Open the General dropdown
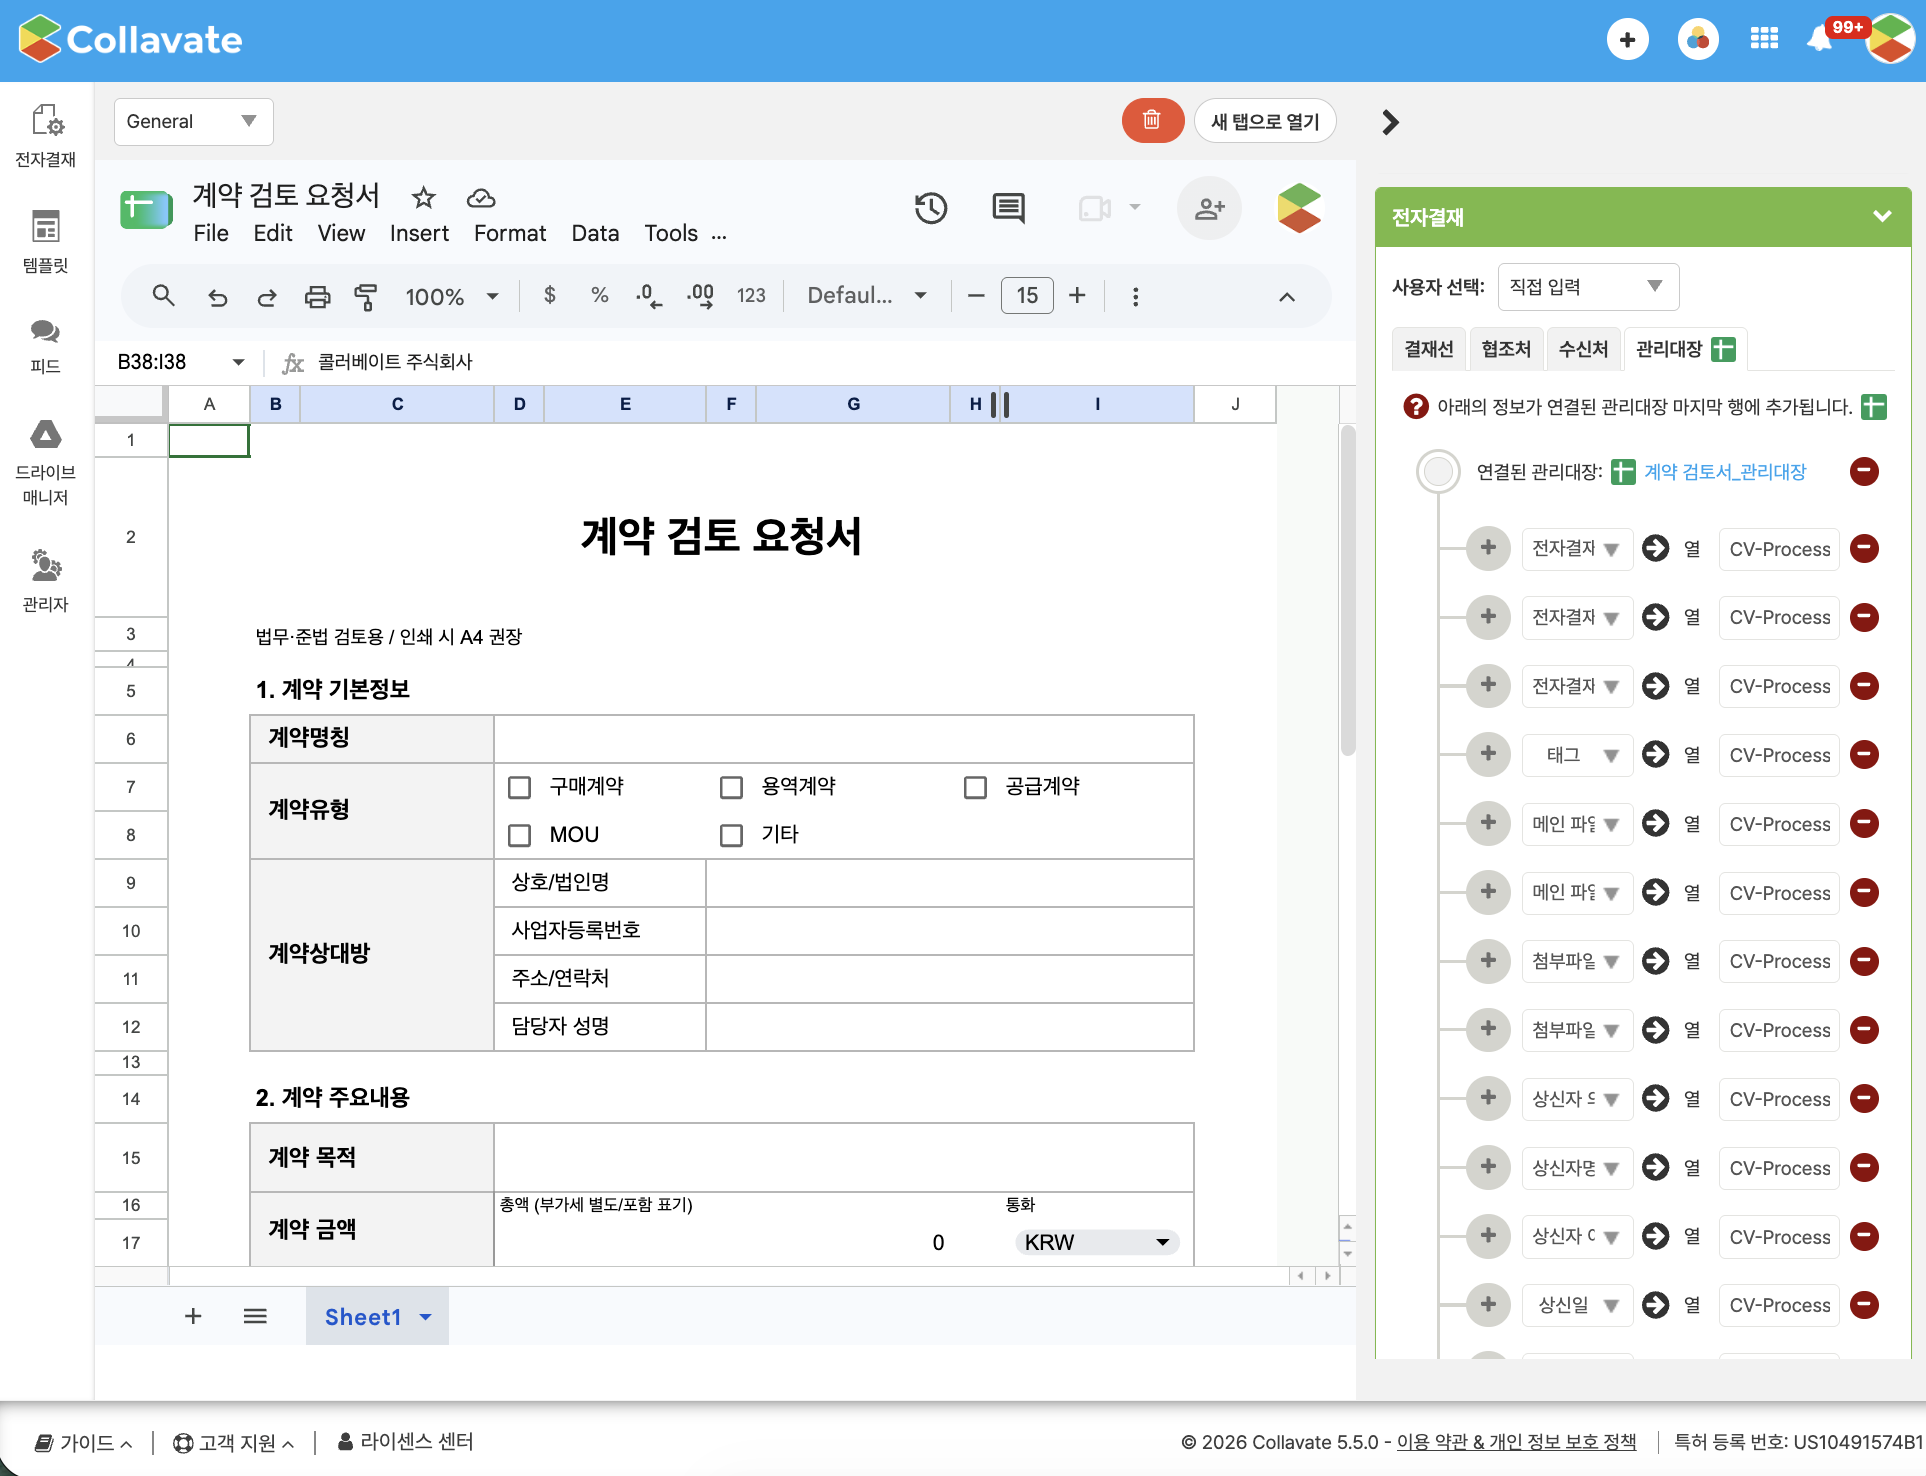The image size is (1926, 1476). [193, 121]
